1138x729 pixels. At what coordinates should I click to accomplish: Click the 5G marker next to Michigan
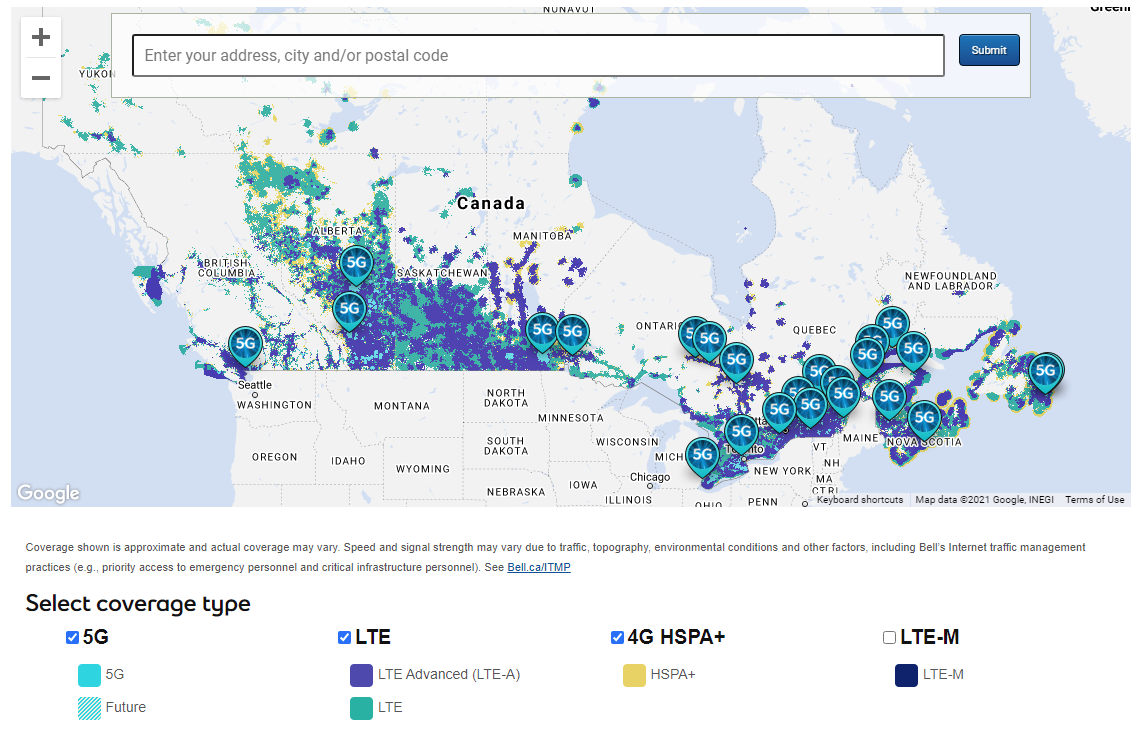(702, 455)
